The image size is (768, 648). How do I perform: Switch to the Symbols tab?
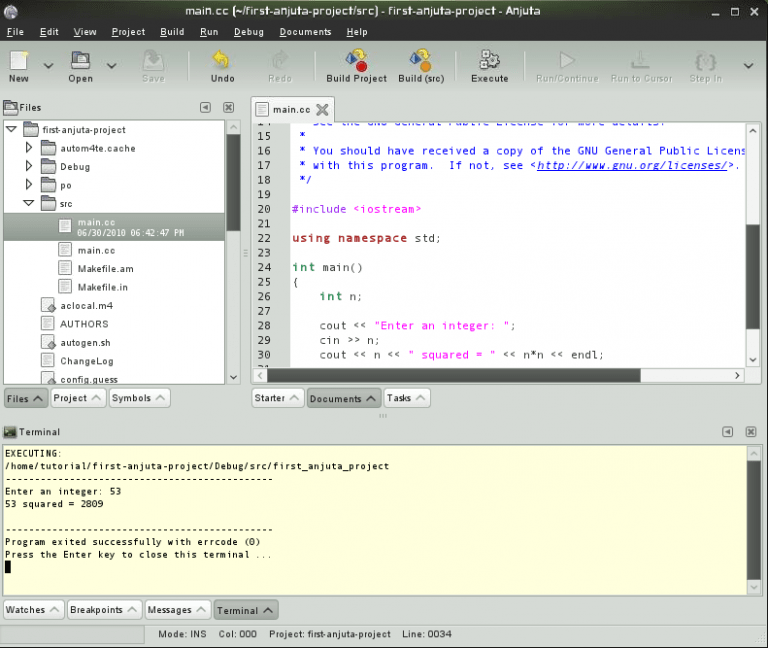click(x=139, y=398)
